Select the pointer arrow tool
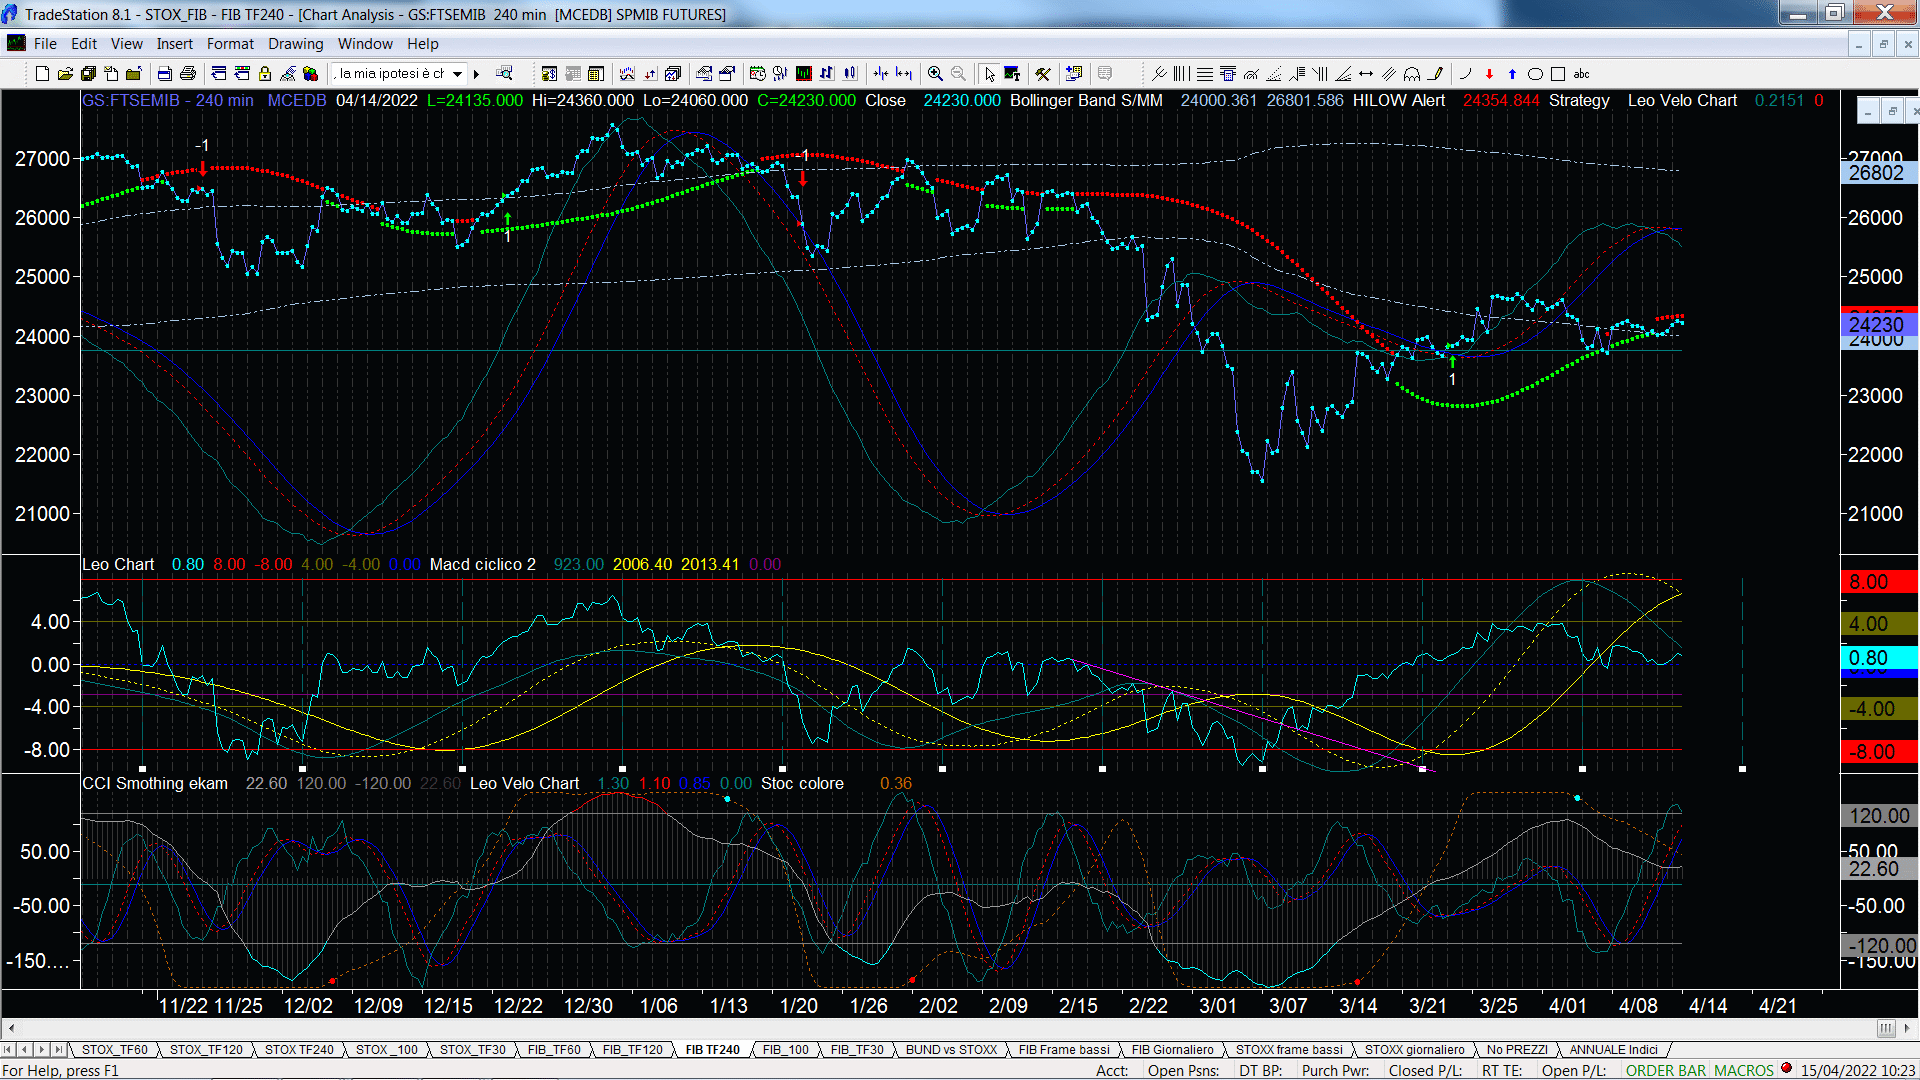1920x1080 pixels. coord(989,73)
